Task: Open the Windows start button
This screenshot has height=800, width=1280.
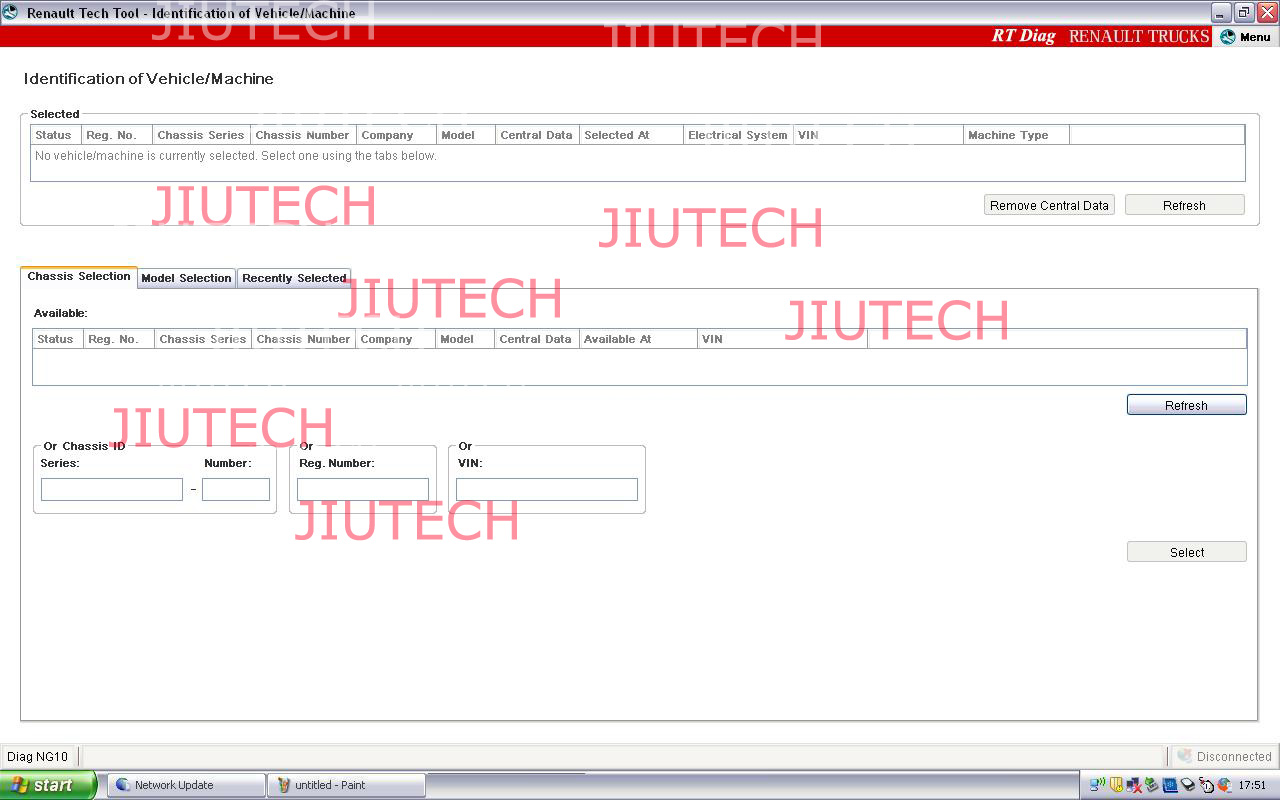Action: pos(48,785)
